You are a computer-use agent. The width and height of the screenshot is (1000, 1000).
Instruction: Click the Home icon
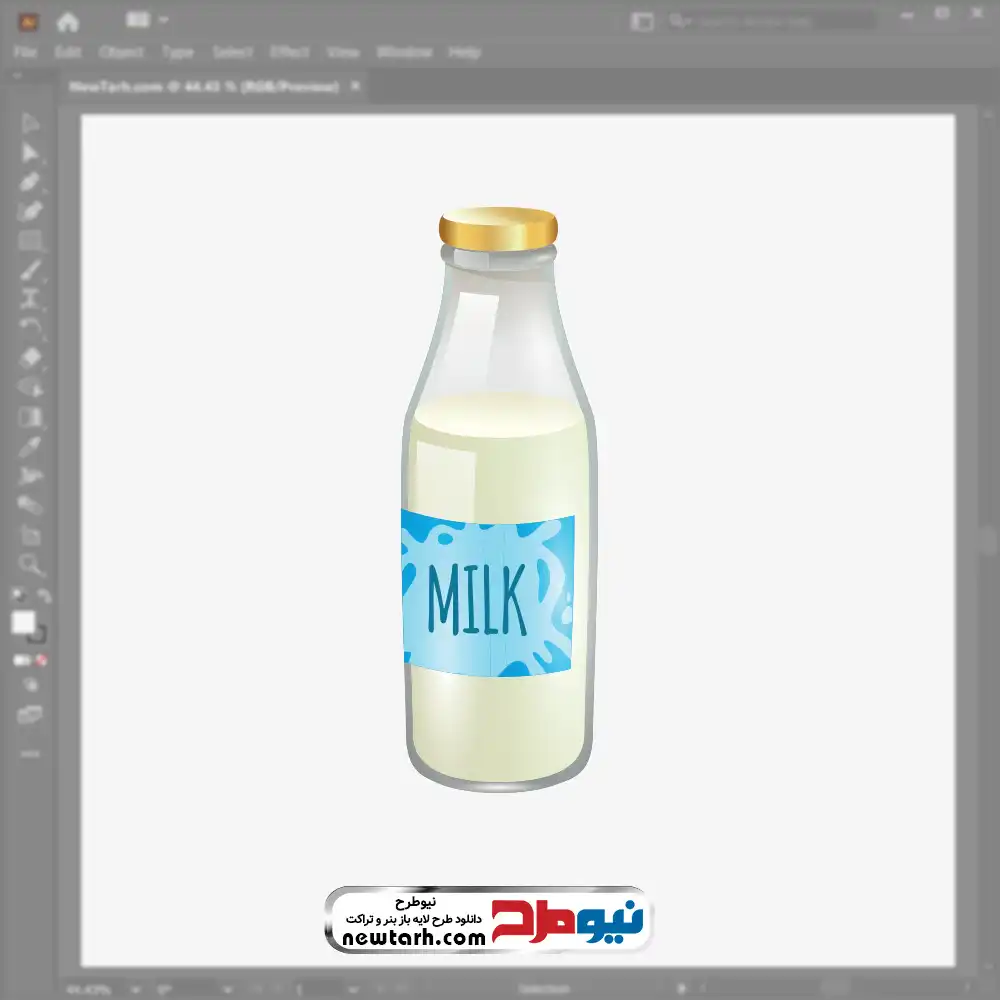coord(67,21)
